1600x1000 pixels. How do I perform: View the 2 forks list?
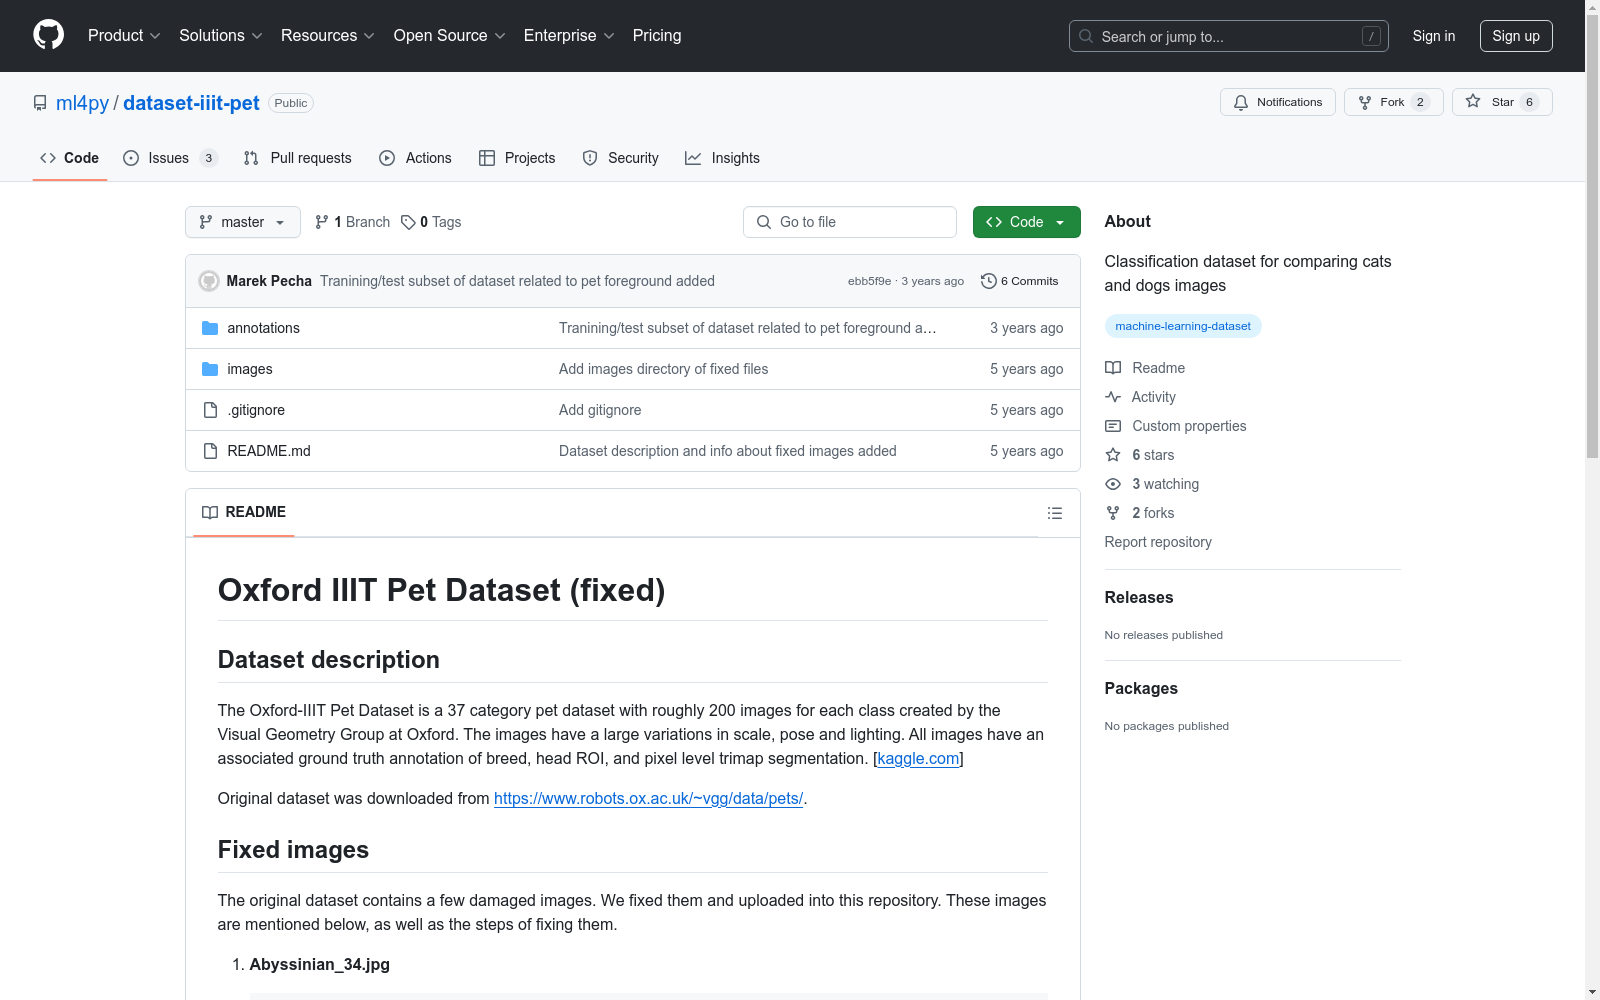click(1140, 513)
